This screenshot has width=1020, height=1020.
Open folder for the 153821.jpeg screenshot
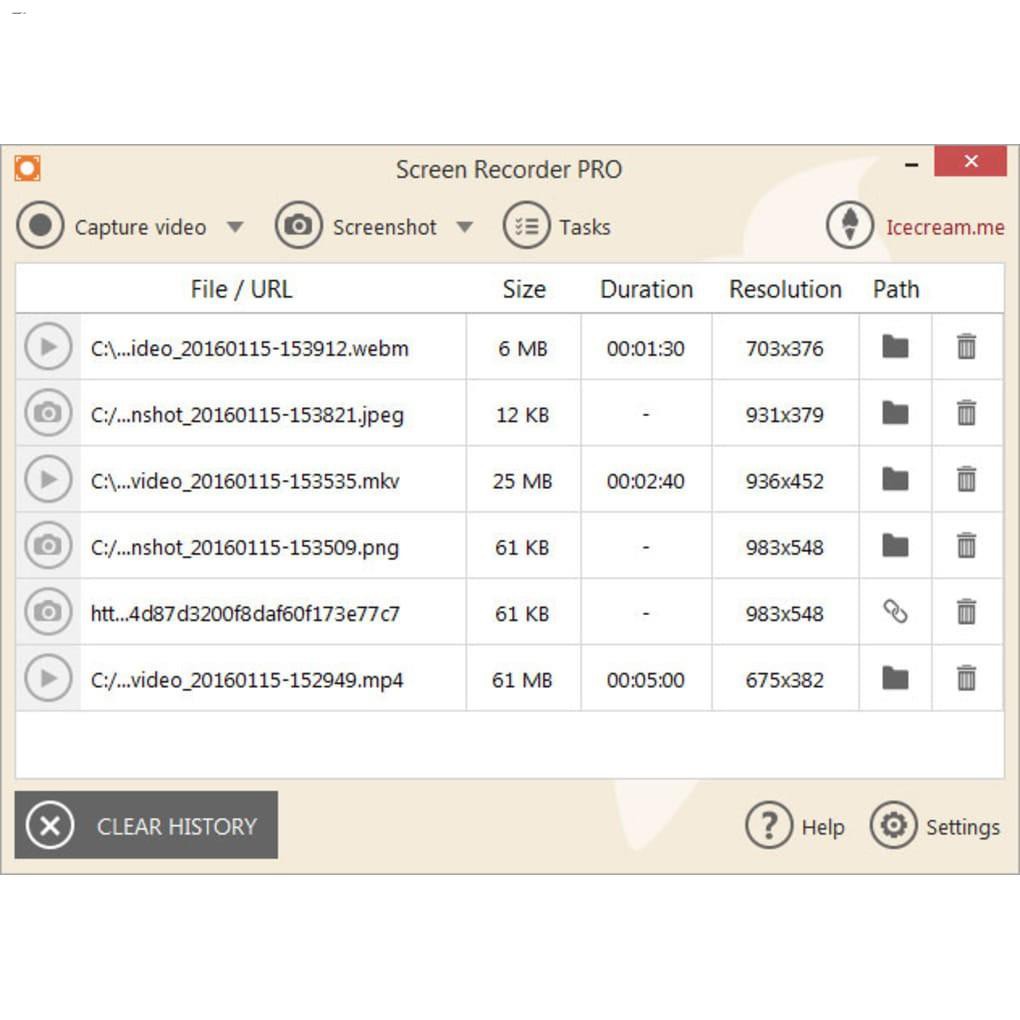[895, 413]
